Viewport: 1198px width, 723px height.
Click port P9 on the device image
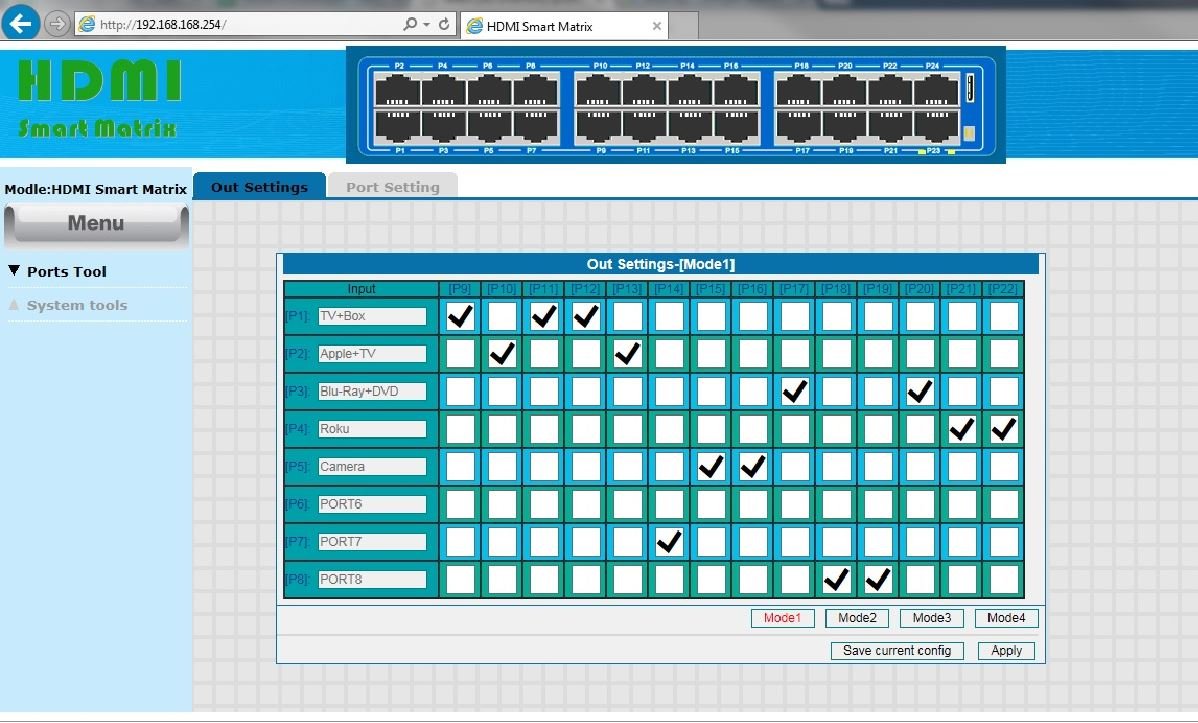click(598, 125)
